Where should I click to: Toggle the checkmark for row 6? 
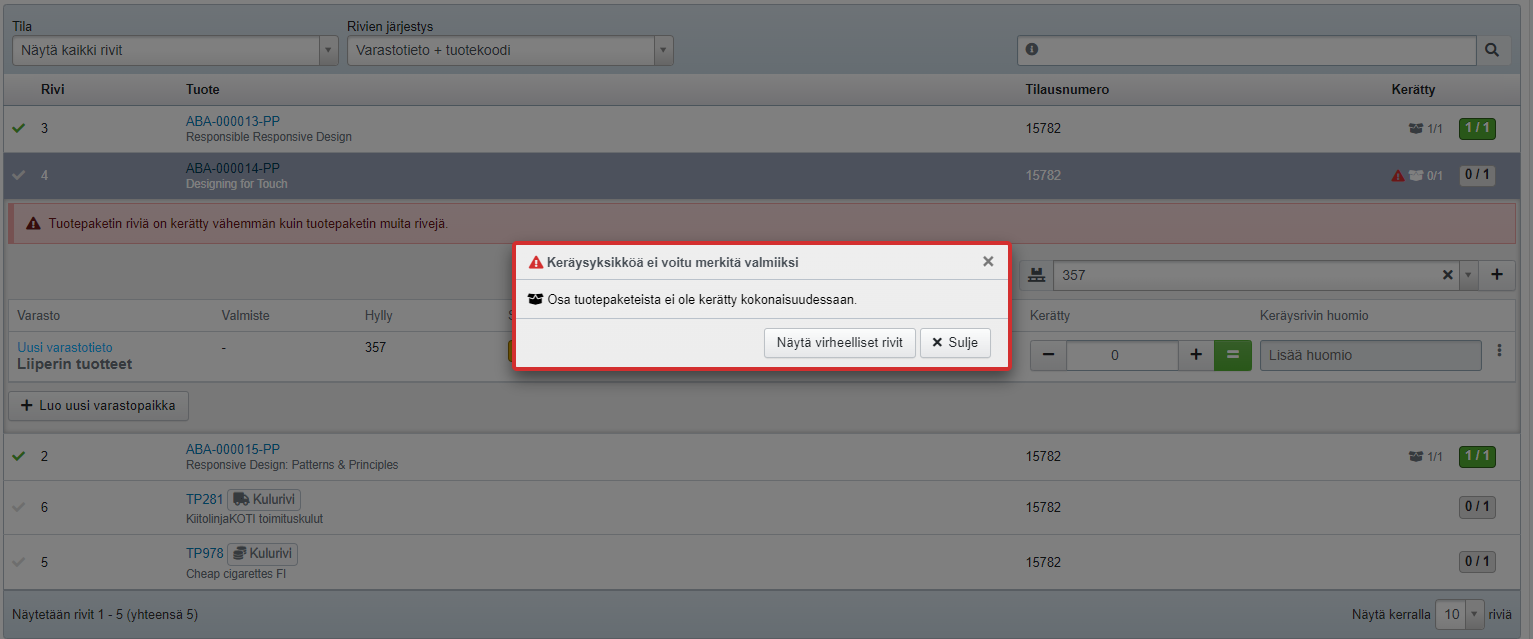point(18,507)
